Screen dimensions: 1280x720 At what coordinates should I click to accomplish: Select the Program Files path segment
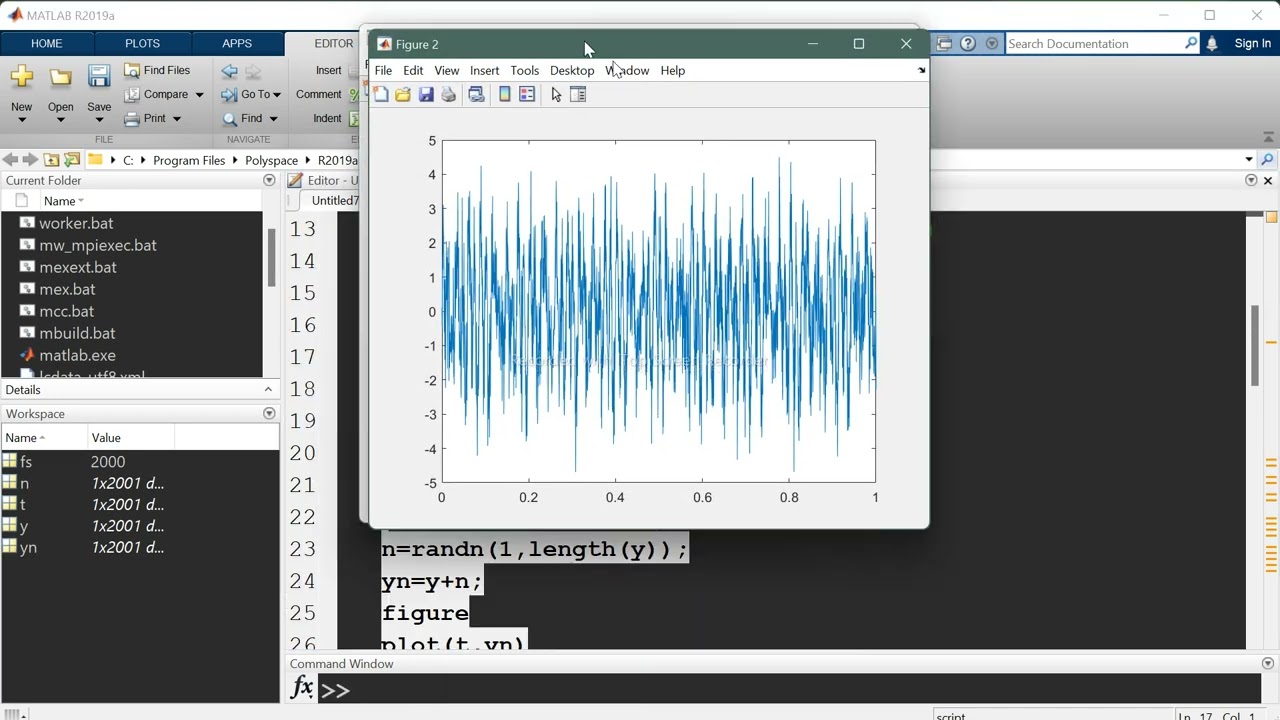[x=189, y=160]
